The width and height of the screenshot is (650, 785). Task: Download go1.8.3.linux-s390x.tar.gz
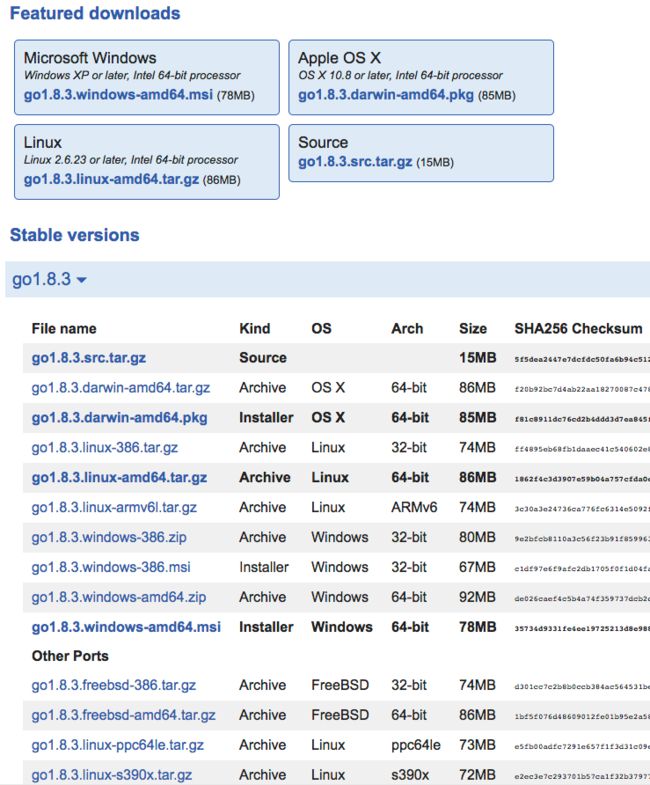tap(112, 775)
